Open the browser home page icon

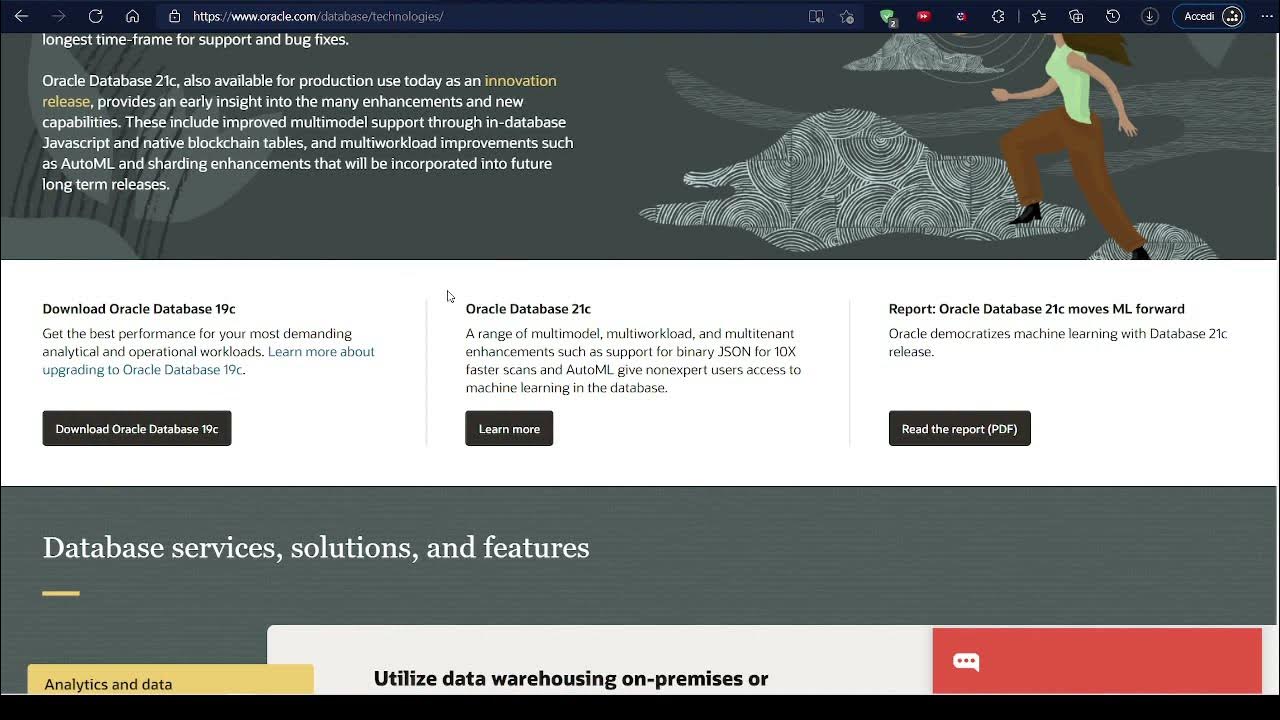132,16
